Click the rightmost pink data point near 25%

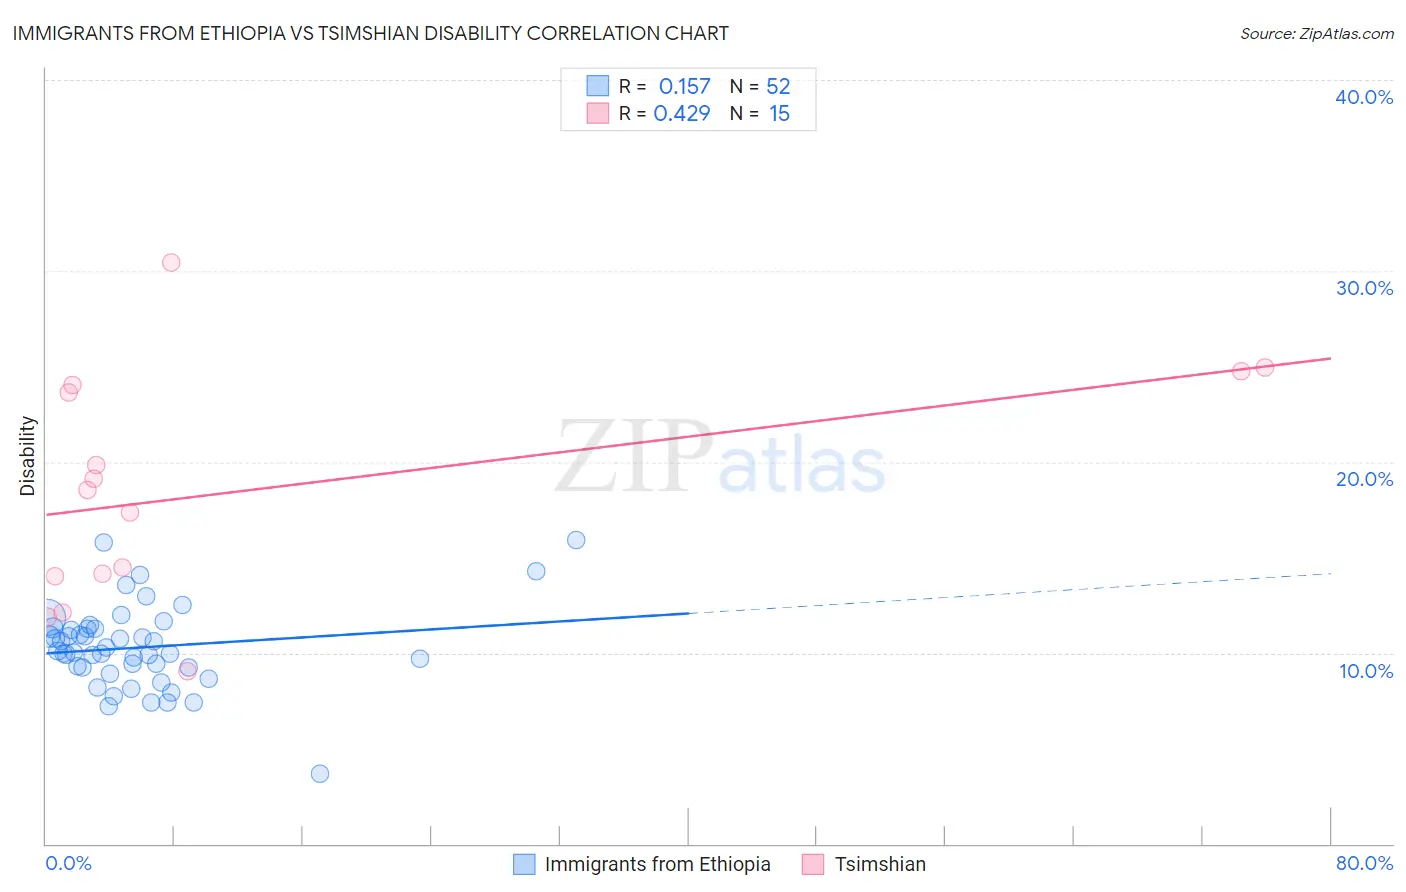tap(1265, 367)
